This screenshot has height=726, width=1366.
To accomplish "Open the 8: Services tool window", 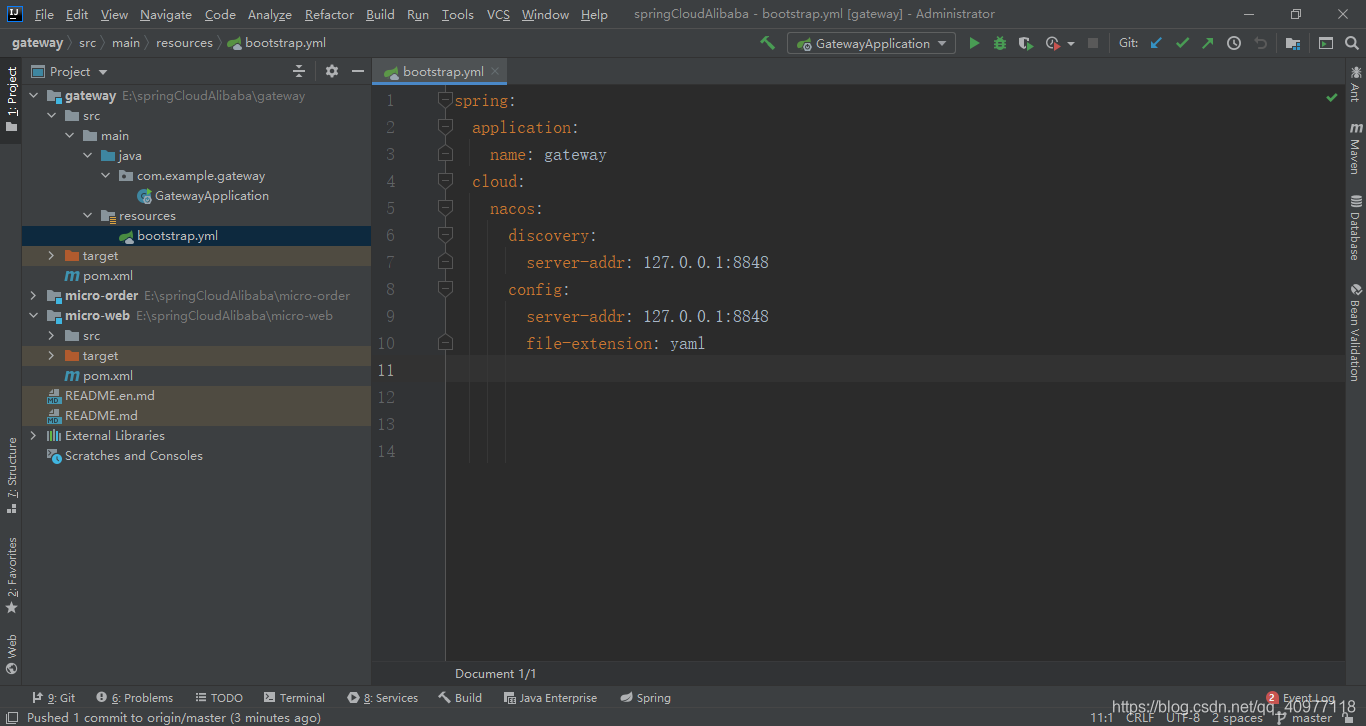I will click(x=382, y=698).
